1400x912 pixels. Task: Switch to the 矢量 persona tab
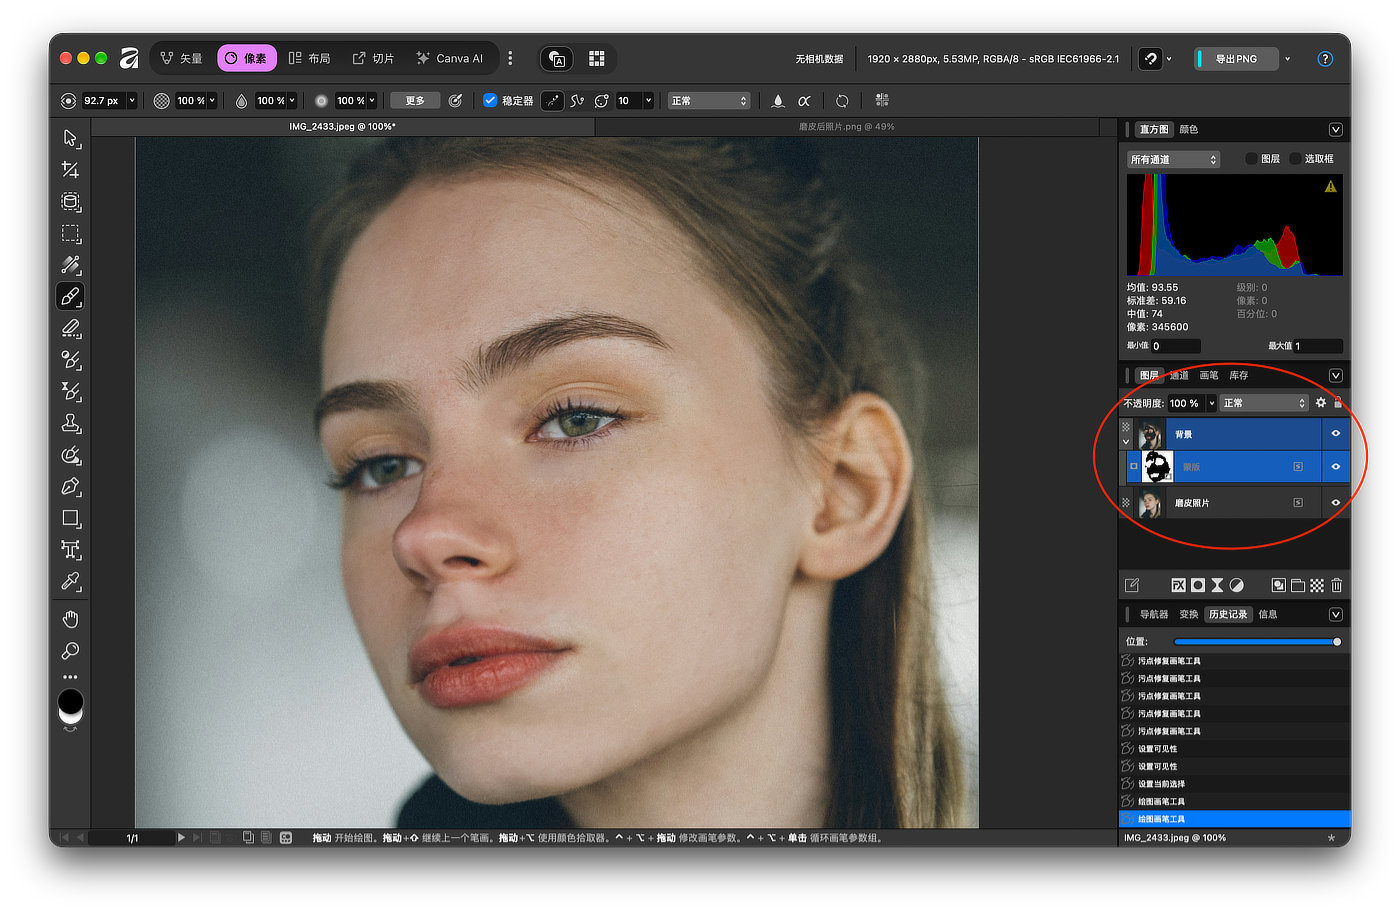point(182,59)
